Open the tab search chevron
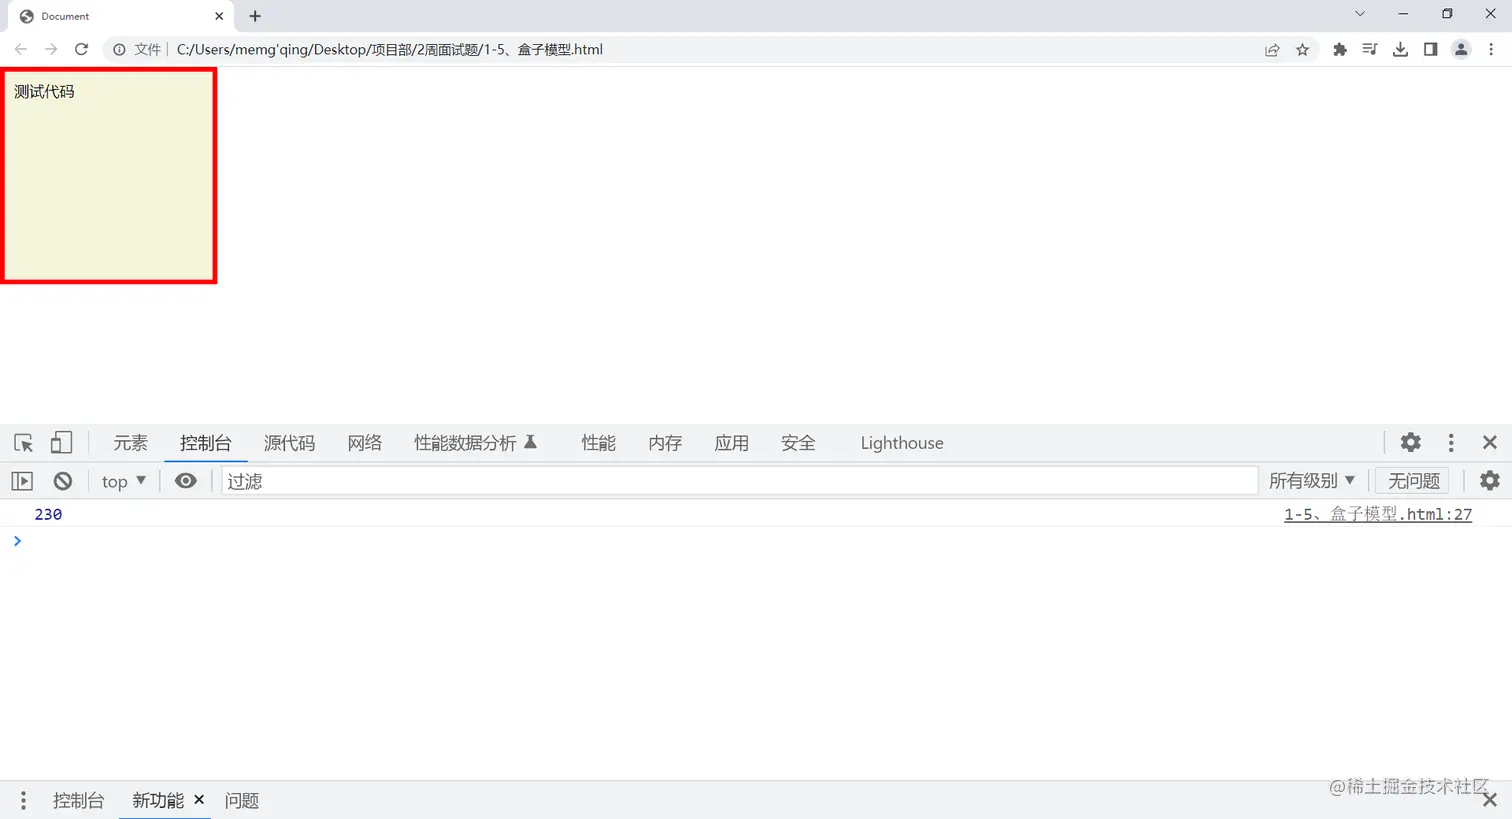This screenshot has width=1512, height=819. pos(1360,14)
